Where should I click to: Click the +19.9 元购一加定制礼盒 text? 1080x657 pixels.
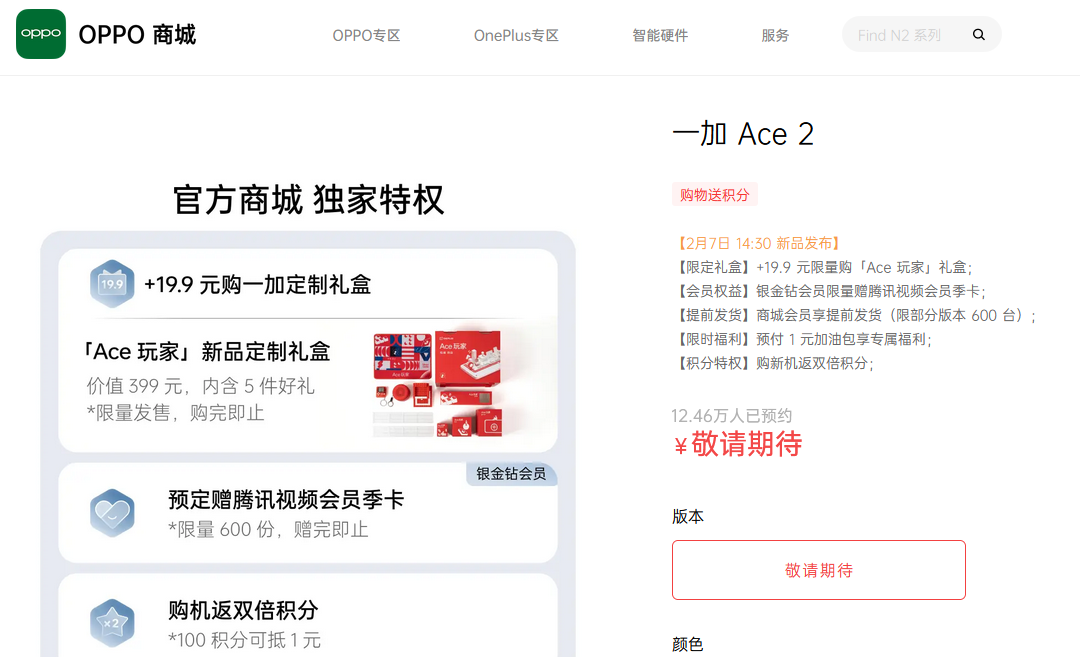[258, 284]
